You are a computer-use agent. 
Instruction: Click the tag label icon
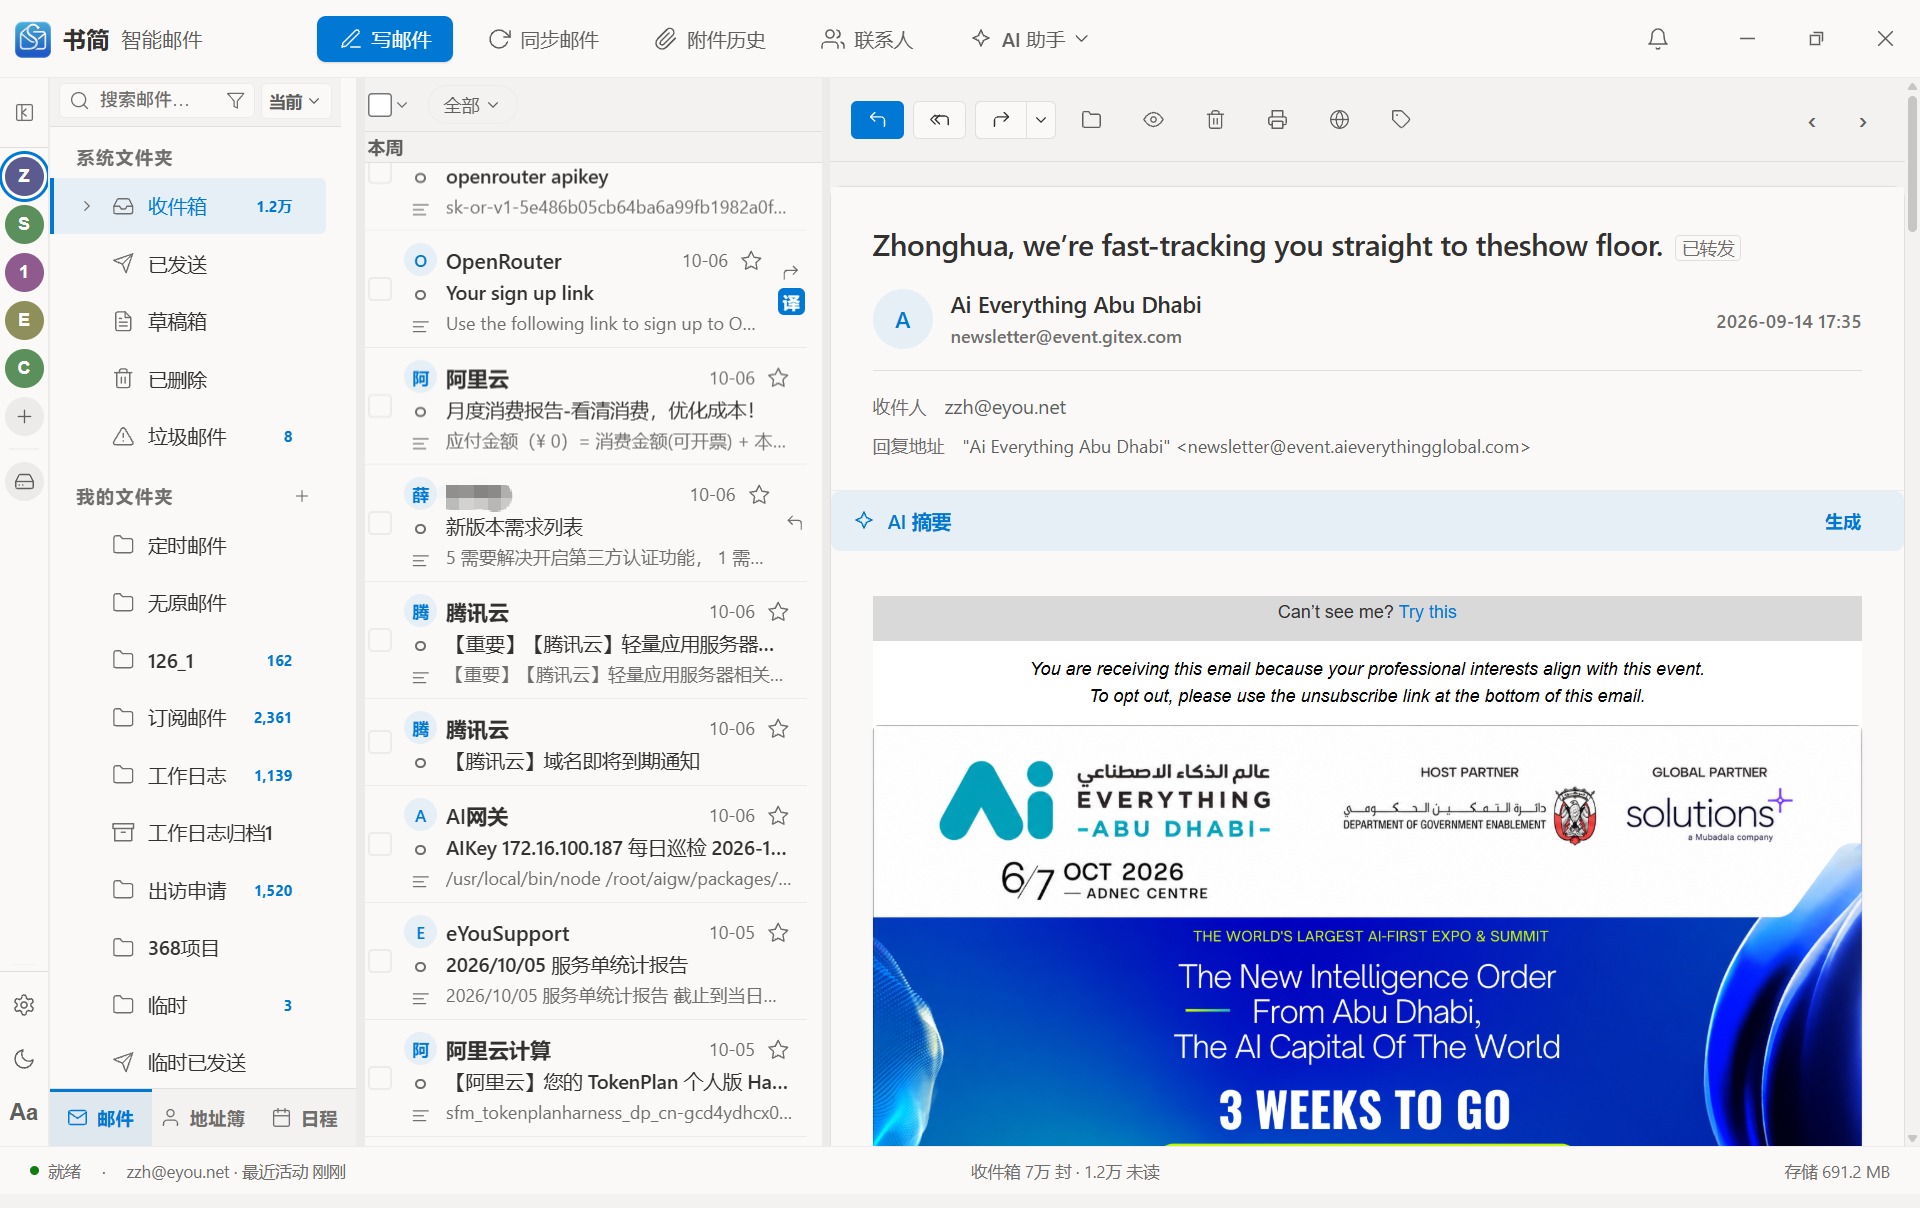point(1401,120)
